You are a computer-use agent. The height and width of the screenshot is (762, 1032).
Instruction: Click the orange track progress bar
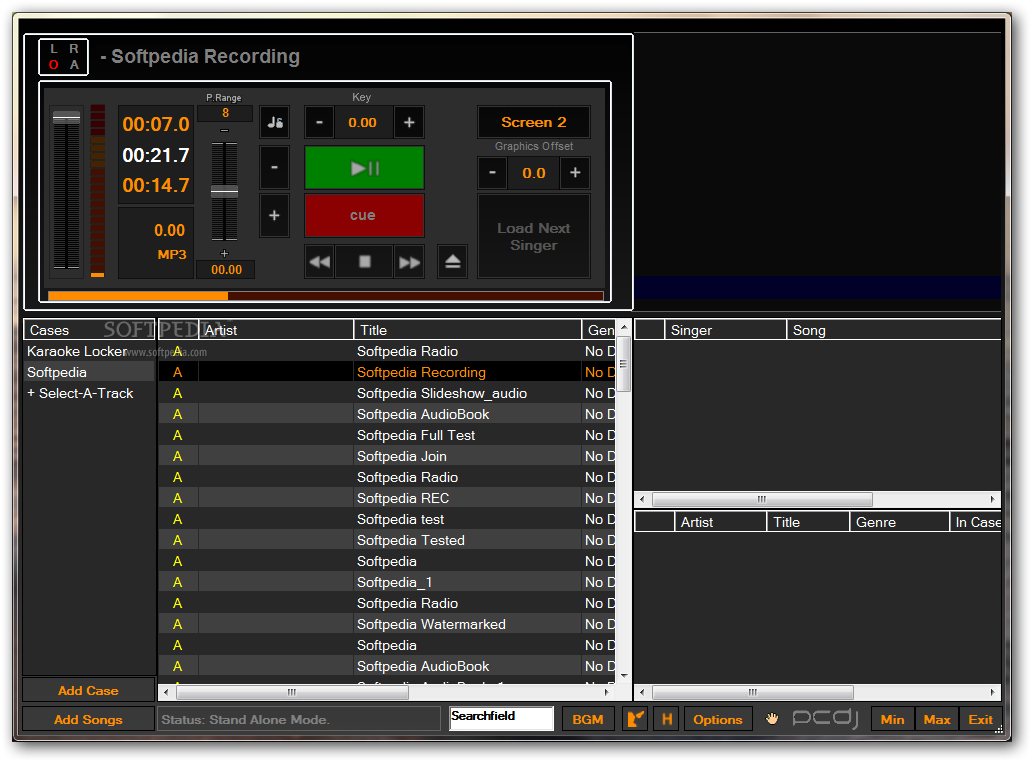[x=326, y=295]
